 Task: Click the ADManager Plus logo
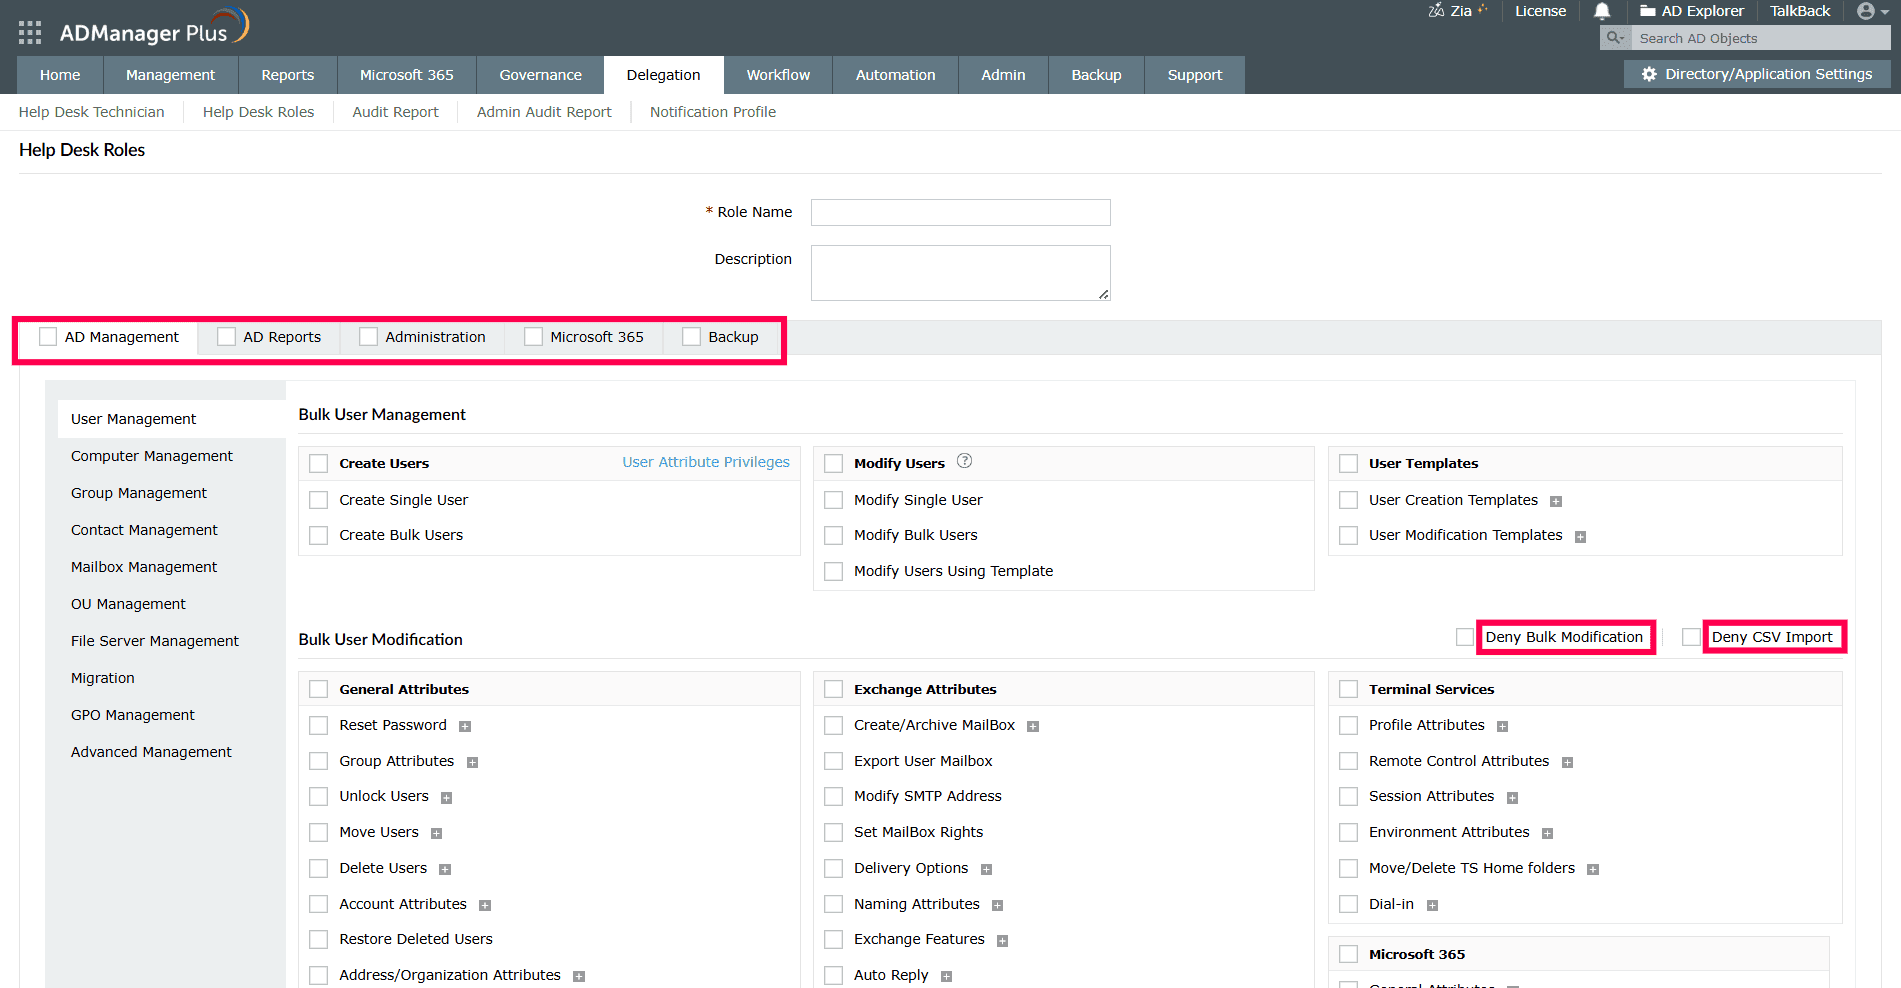pyautogui.click(x=154, y=28)
